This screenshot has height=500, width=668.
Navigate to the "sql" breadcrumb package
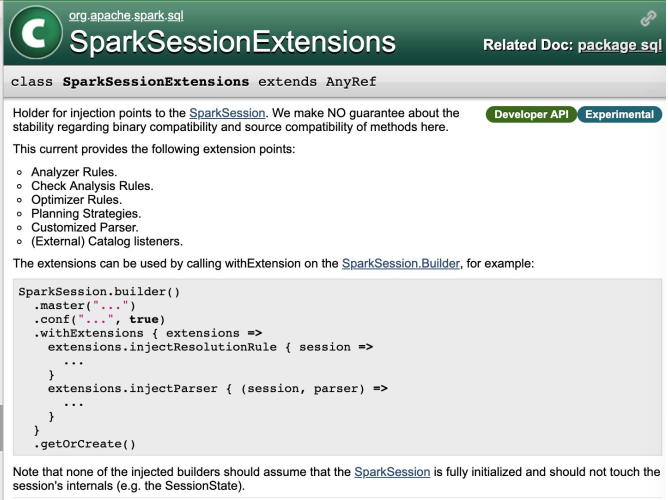[x=175, y=16]
